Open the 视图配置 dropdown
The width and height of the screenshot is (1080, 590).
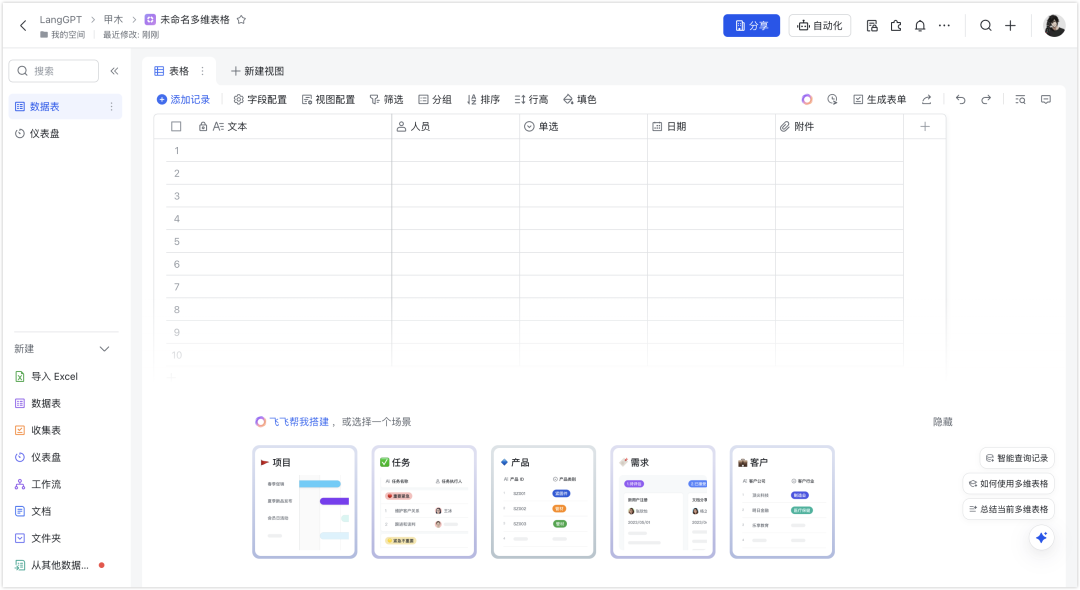[x=330, y=99]
